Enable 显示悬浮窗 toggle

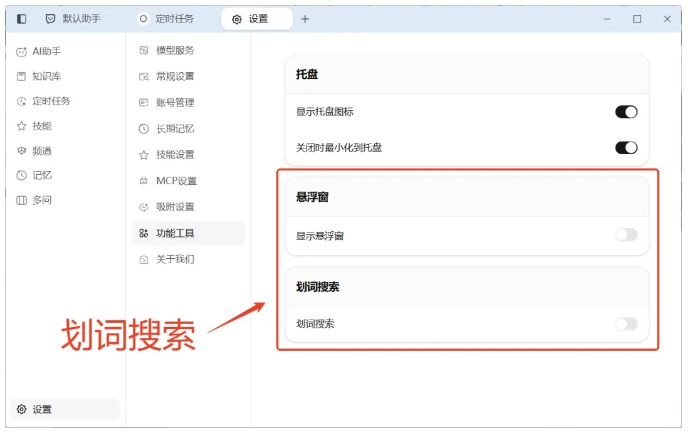626,235
